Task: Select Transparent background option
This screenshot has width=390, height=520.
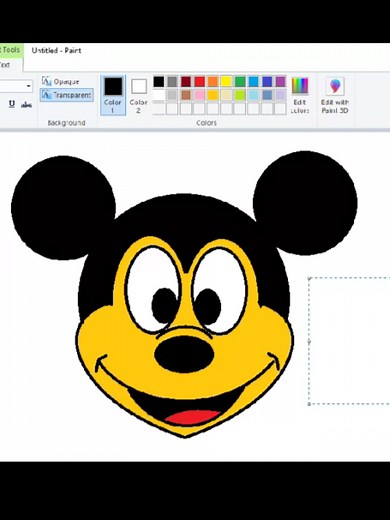Action: coord(67,95)
